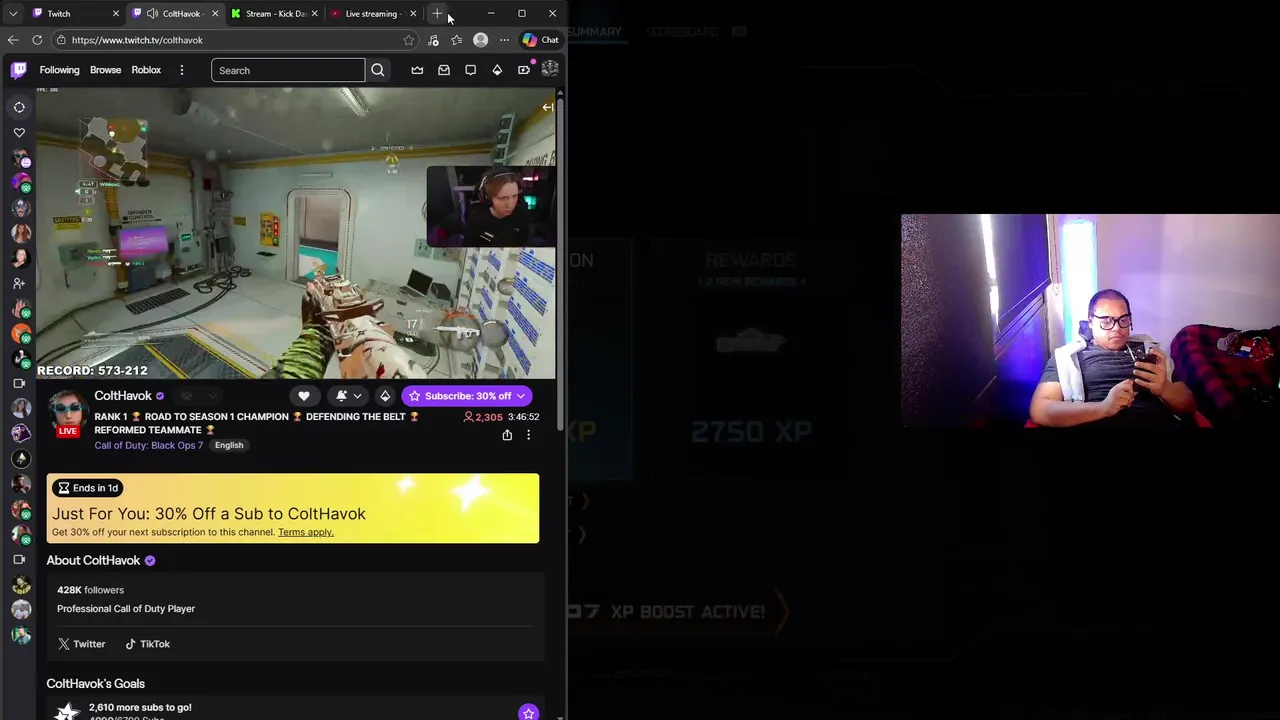Click the For You icon in sidebar
1280x720 pixels.
tap(19, 107)
